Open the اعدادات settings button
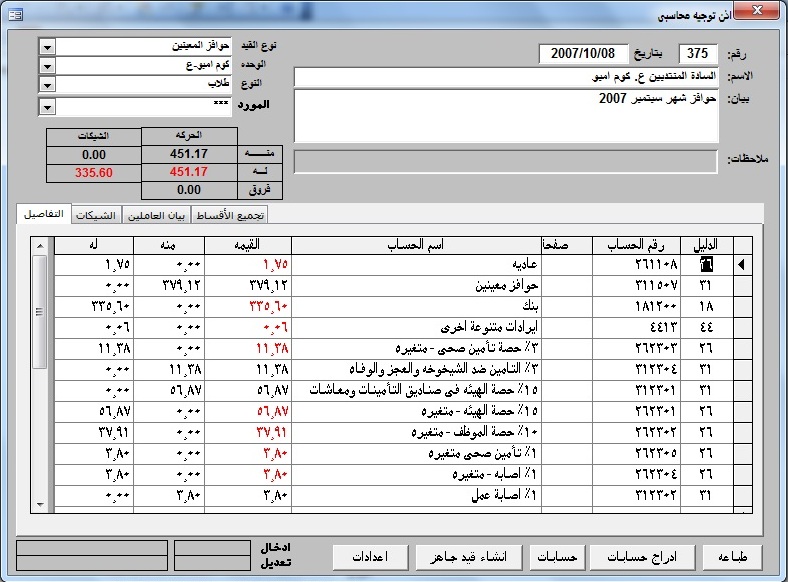This screenshot has width=788, height=582. click(370, 557)
